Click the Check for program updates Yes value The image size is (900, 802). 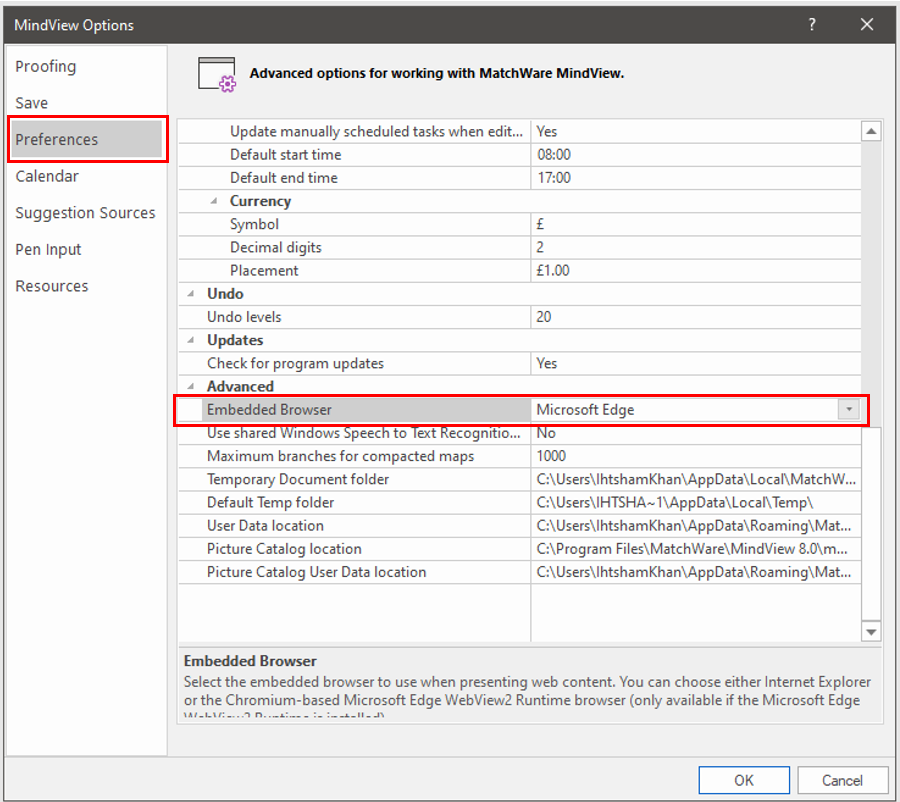[x=546, y=363]
